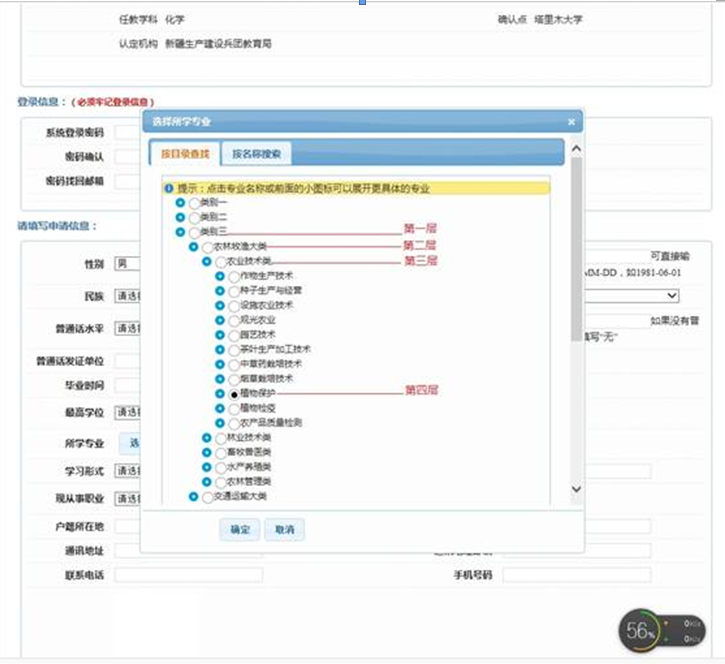The height and width of the screenshot is (664, 725).
Task: Click the blue icon before 交通运输大类
Action: (x=193, y=496)
